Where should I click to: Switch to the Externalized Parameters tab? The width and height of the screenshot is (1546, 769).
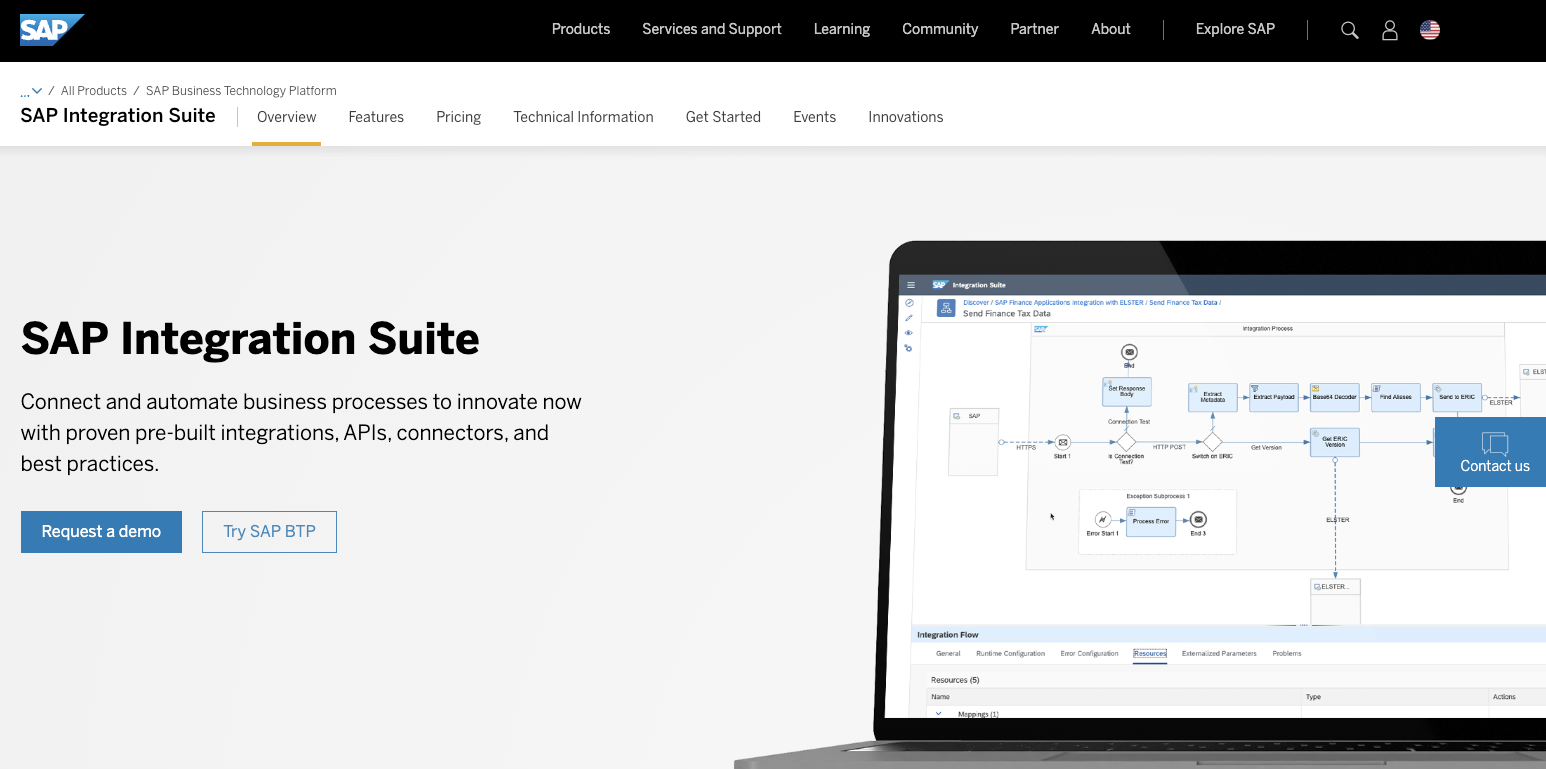[x=1219, y=653]
